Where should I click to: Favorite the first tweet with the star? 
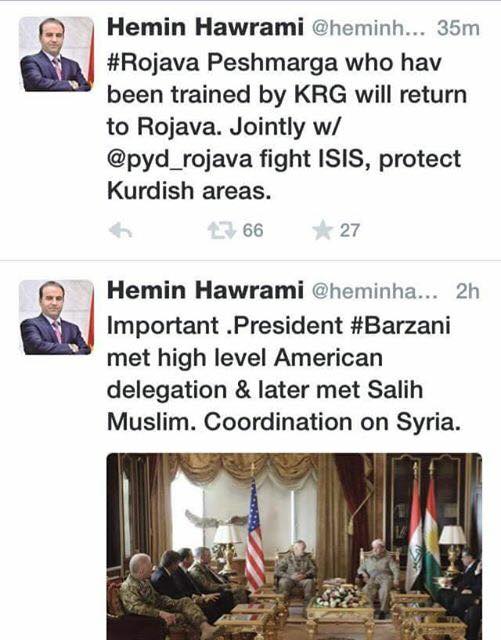pos(323,230)
